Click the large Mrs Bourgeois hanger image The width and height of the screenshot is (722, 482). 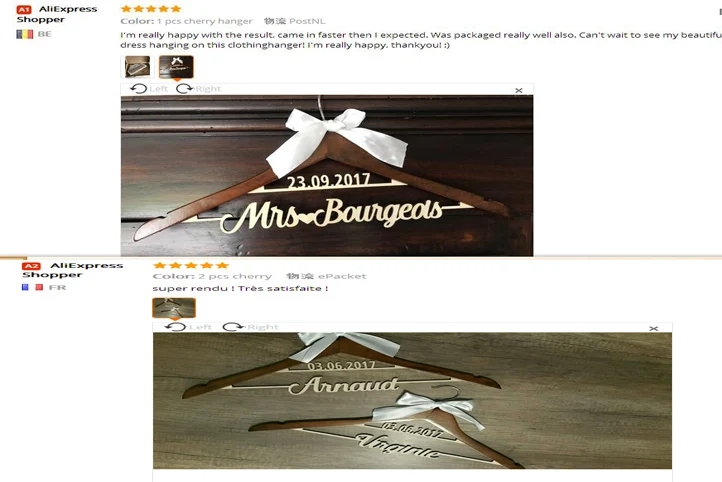(x=327, y=175)
